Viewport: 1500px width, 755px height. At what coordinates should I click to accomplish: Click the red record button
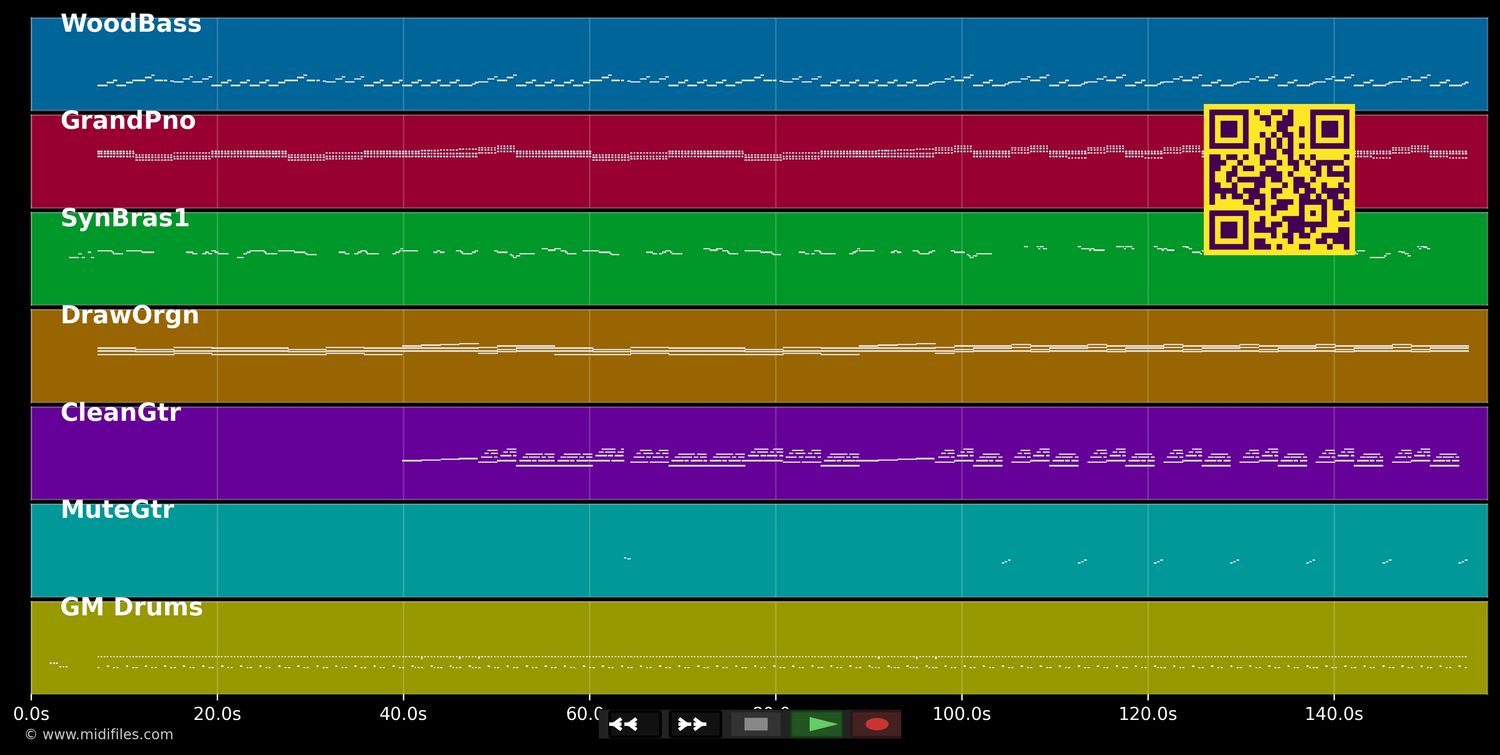(877, 724)
